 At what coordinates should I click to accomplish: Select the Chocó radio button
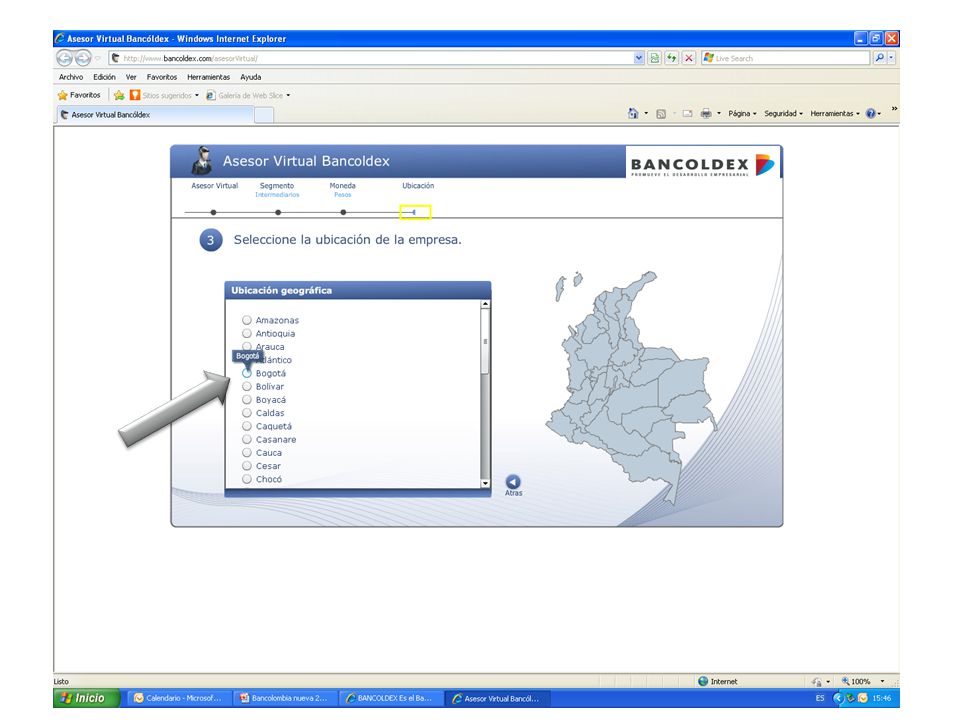point(247,479)
